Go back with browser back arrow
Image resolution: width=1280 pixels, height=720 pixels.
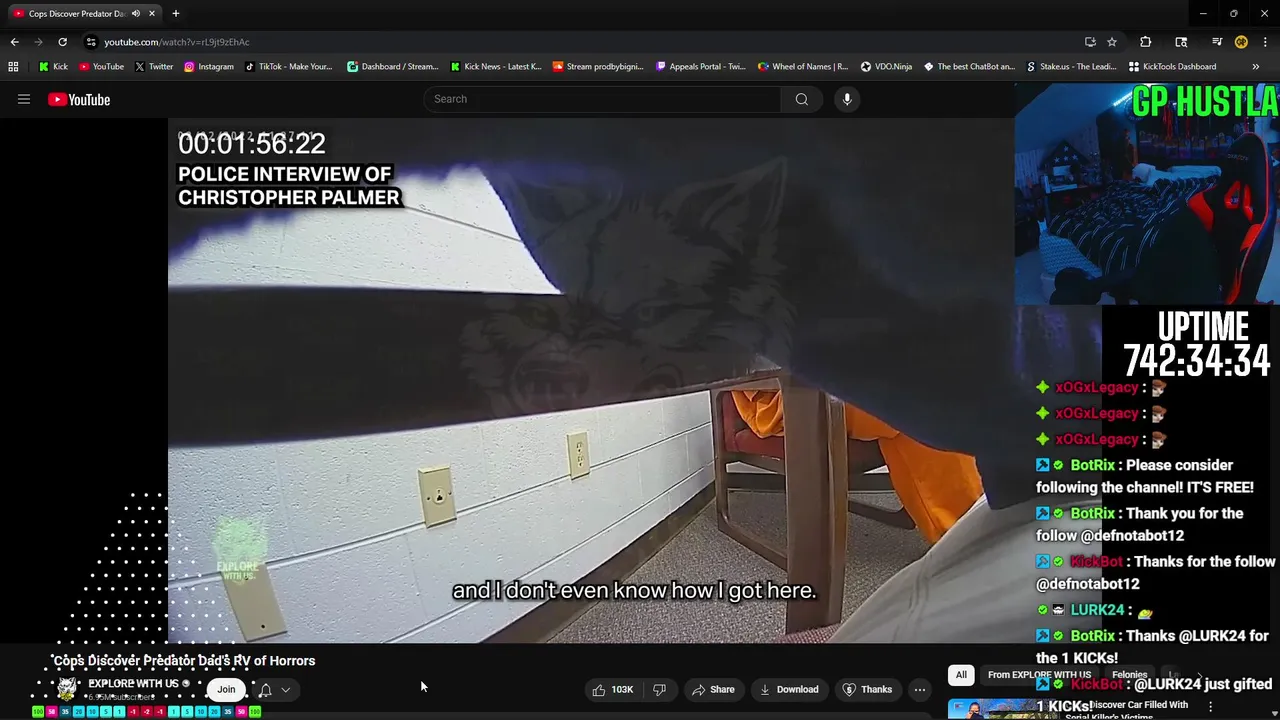pyautogui.click(x=14, y=42)
